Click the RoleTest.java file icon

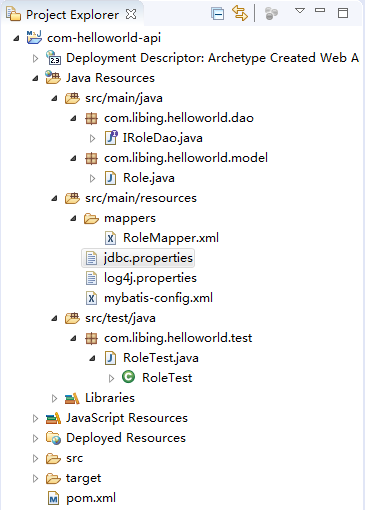click(x=110, y=358)
